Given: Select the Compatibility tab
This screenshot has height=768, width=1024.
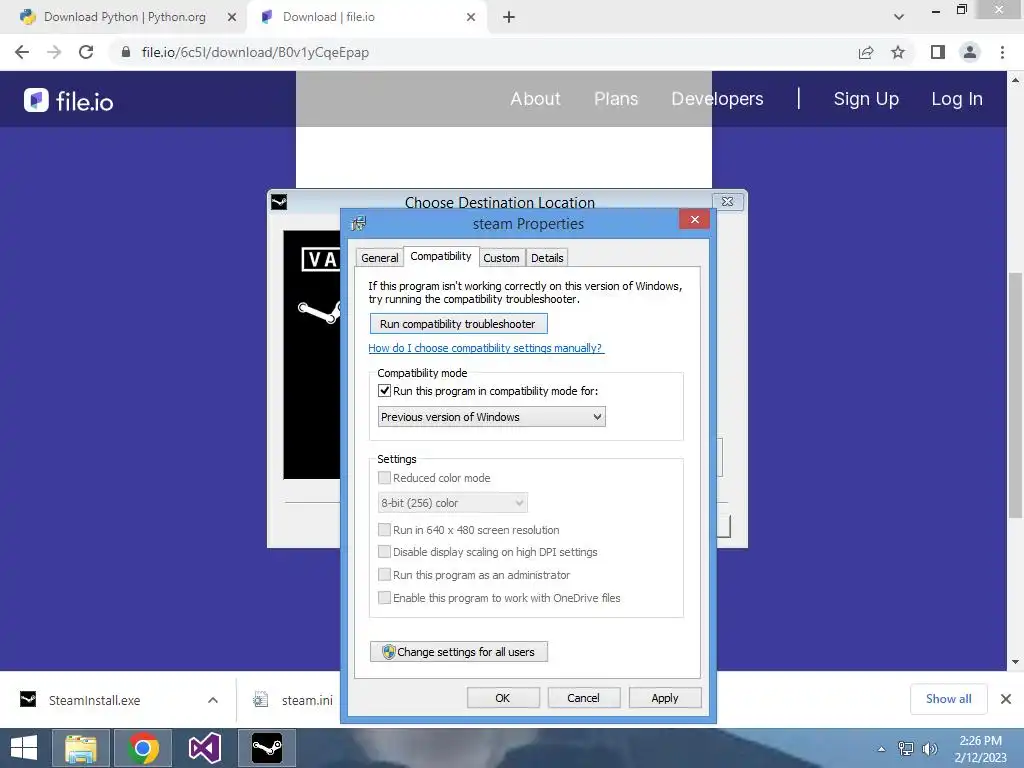Looking at the screenshot, I should point(441,256).
